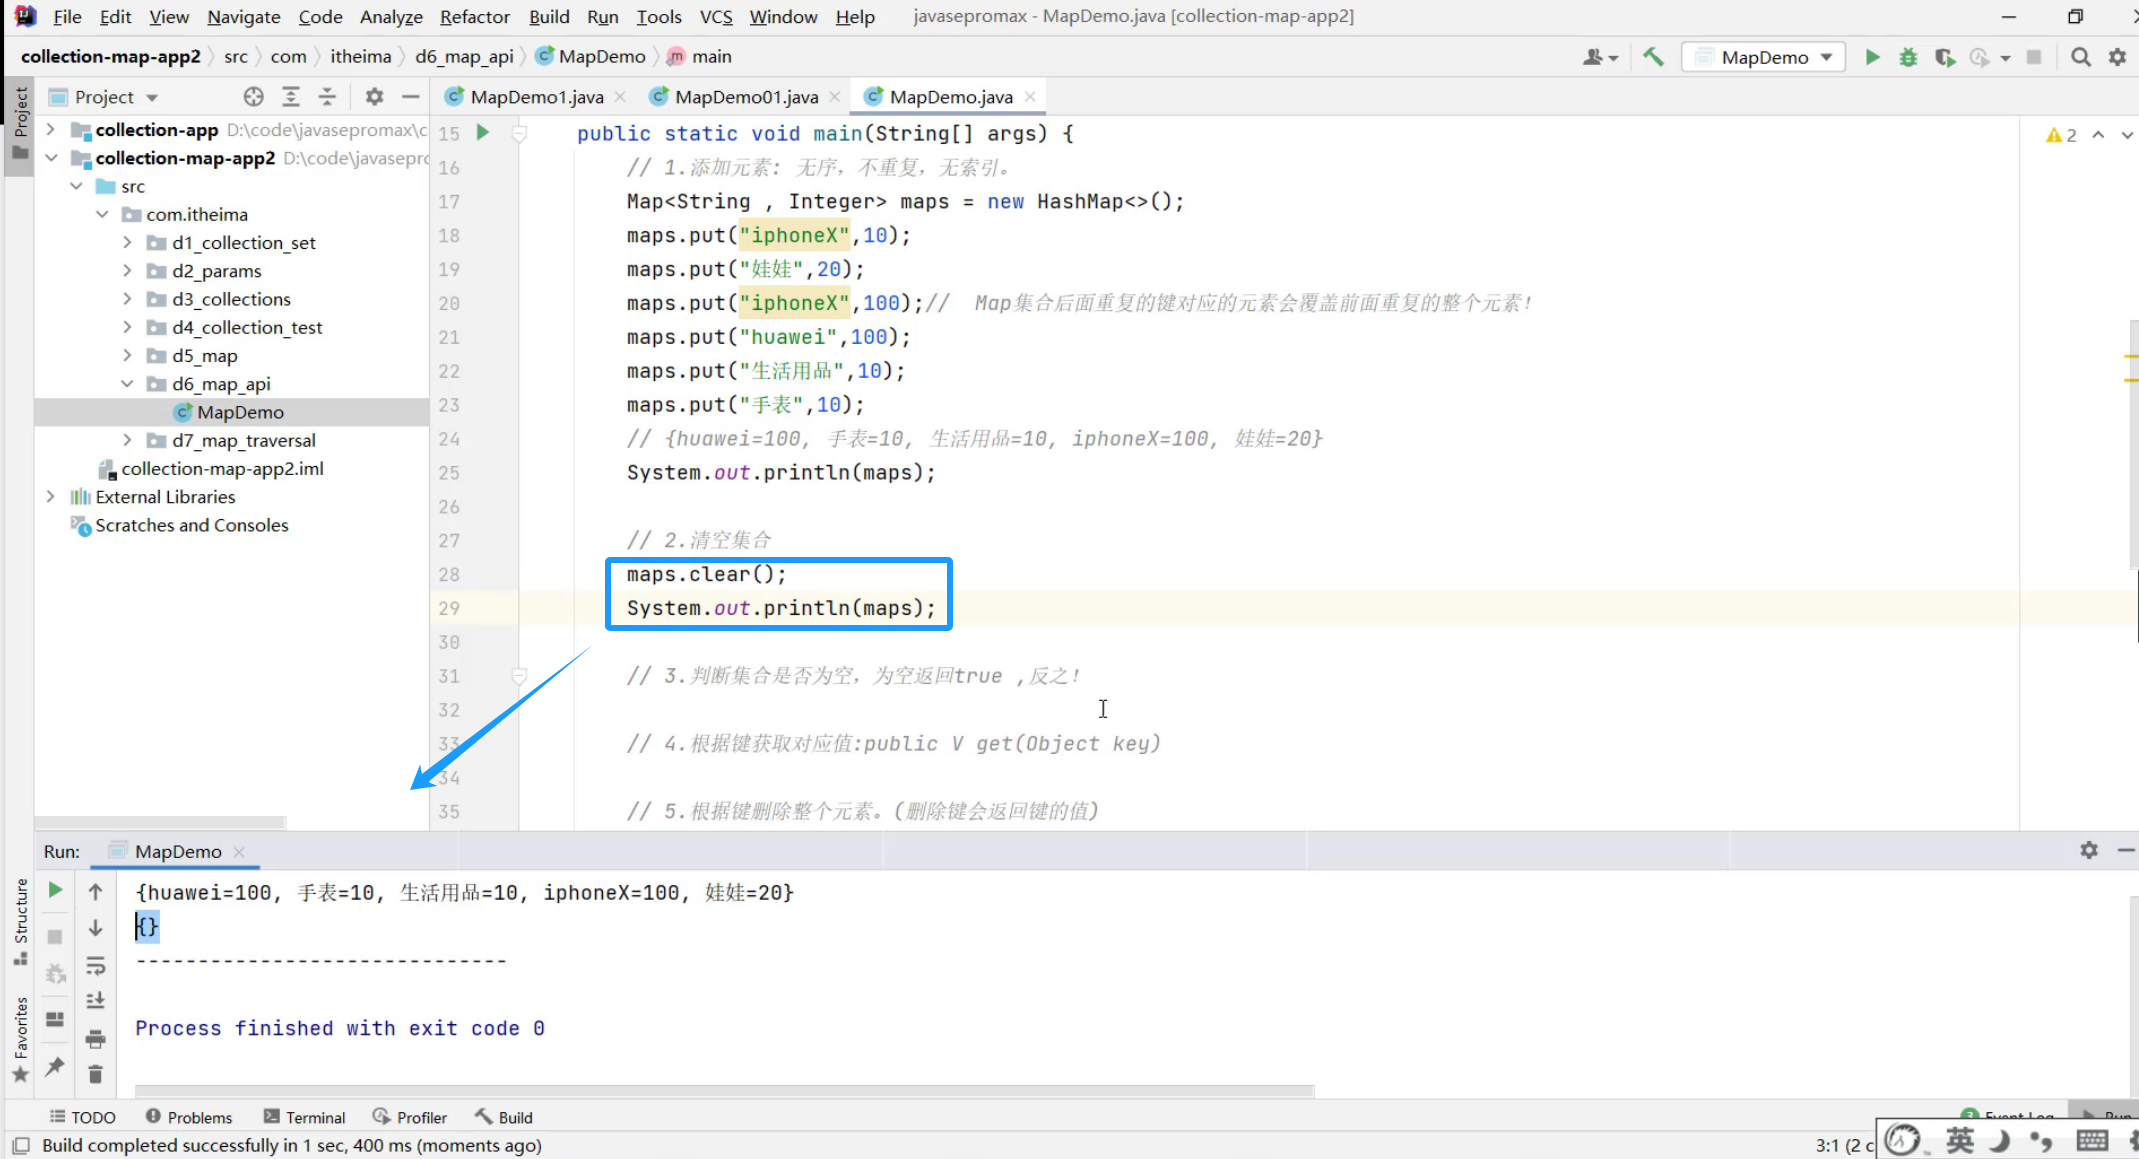Screen dimensions: 2139x1159
Task: Click the run gutter arrow at line 15
Action: point(482,132)
